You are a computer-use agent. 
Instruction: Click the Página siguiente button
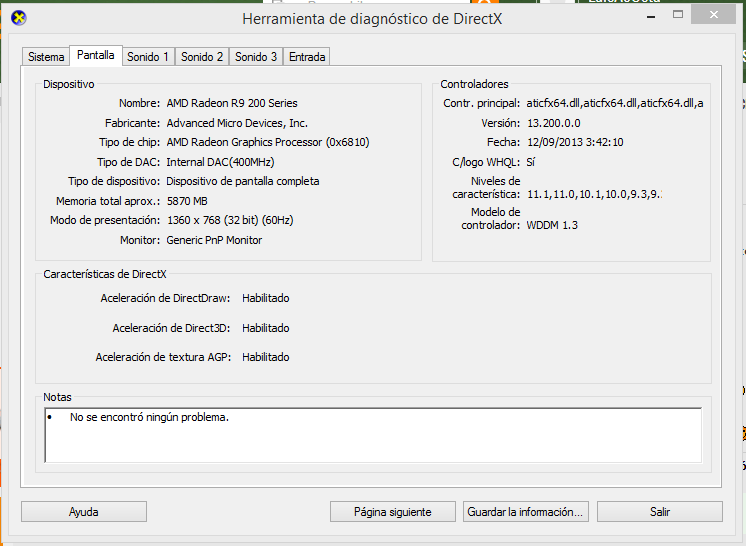point(393,512)
